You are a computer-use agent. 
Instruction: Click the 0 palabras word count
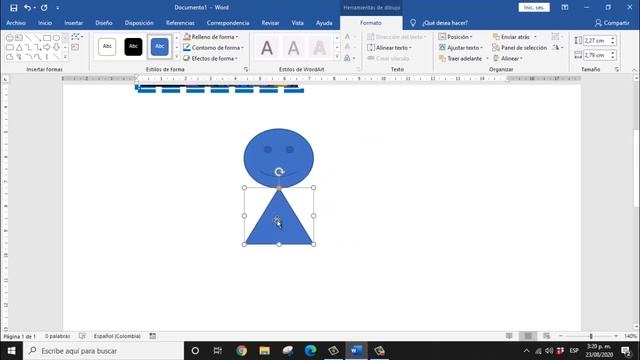click(58, 336)
